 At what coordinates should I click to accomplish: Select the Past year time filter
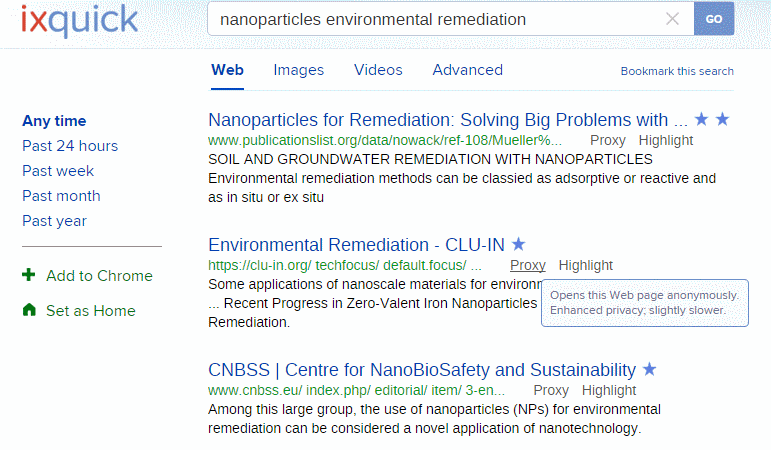pos(54,221)
